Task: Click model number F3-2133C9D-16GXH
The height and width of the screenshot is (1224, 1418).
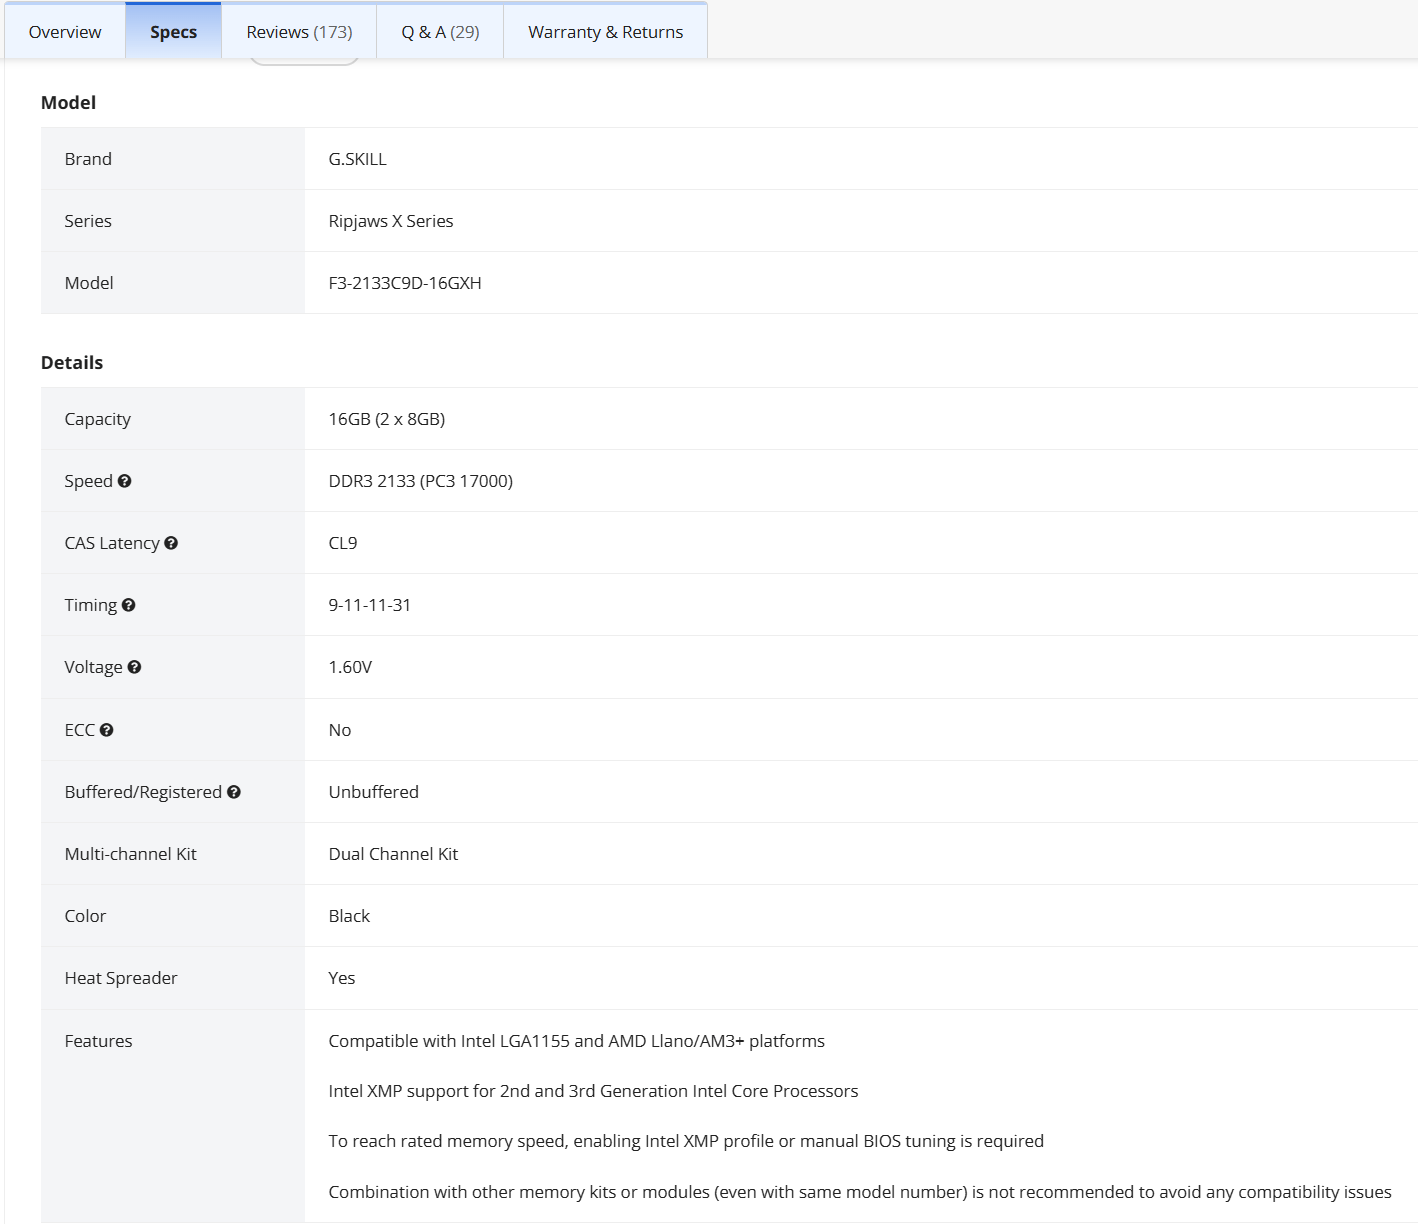Action: point(405,283)
